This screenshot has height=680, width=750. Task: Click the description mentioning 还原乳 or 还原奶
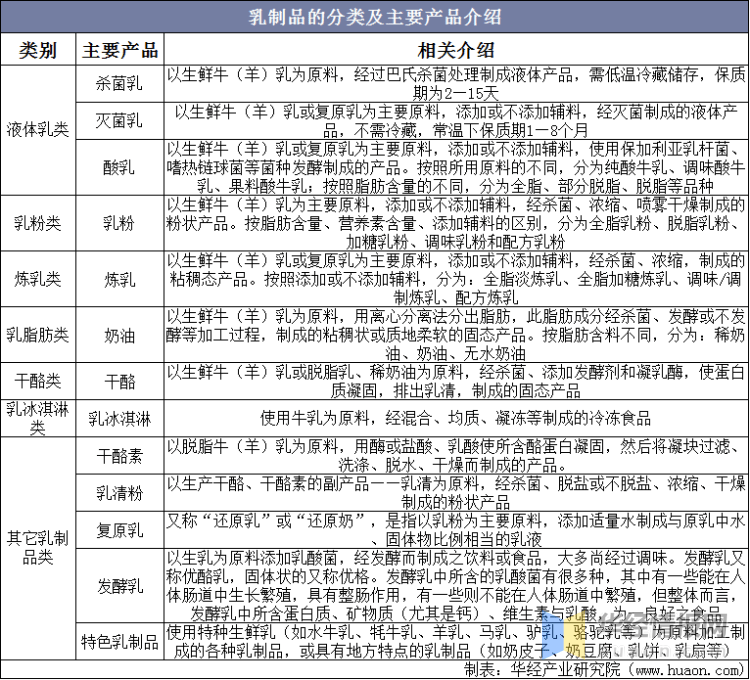coord(456,530)
